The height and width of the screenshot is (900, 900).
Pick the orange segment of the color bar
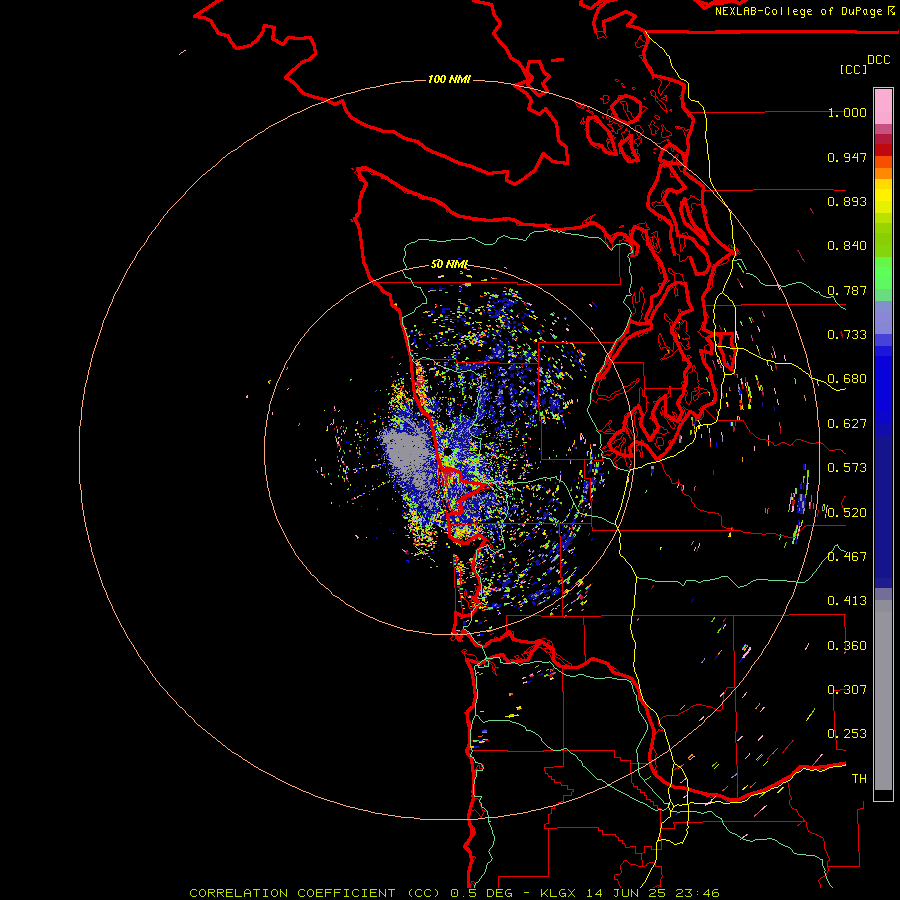click(883, 173)
